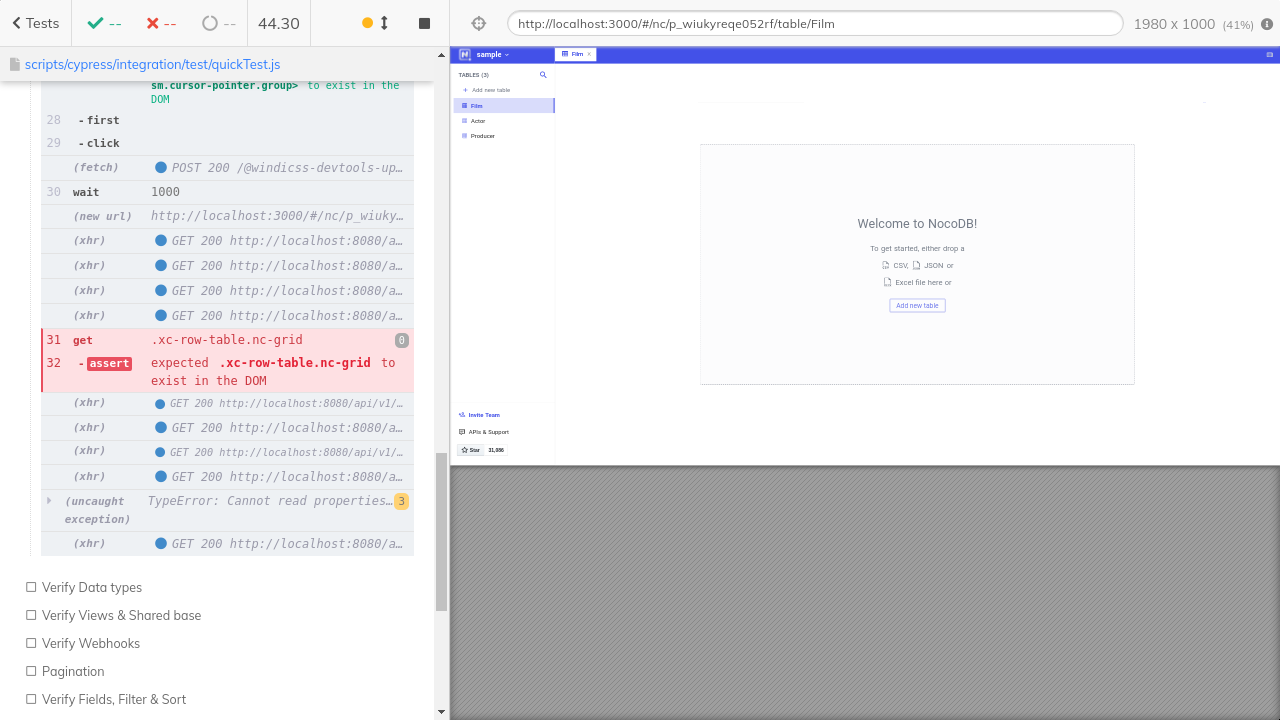Switch to the Film tab

tap(575, 54)
